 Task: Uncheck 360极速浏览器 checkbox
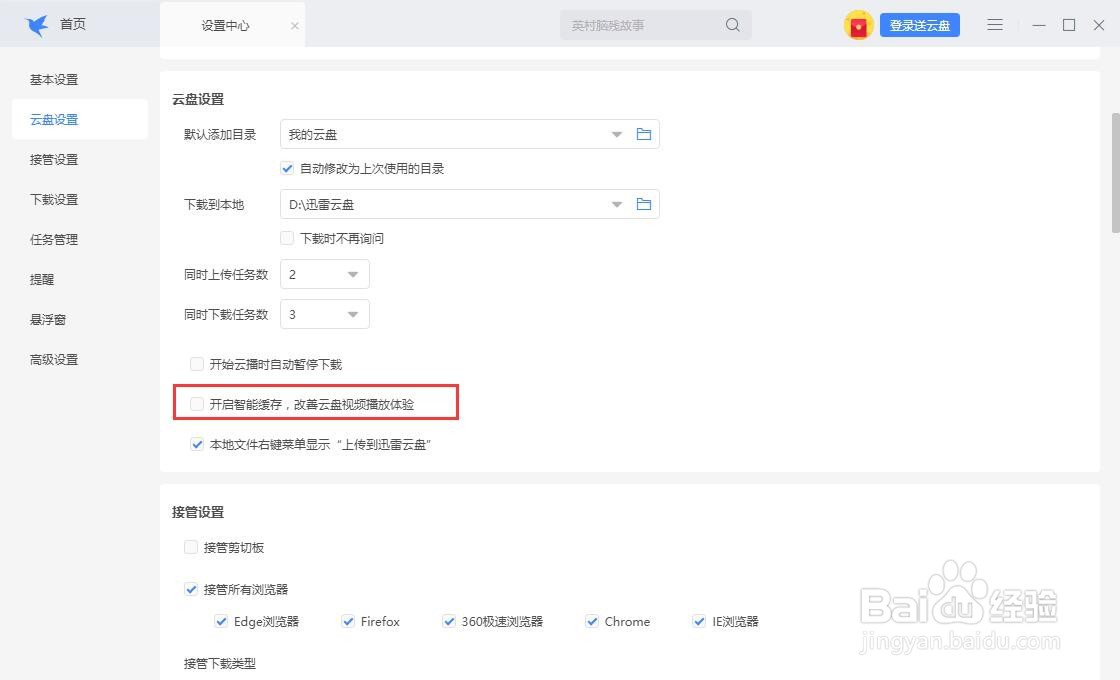pyautogui.click(x=449, y=621)
